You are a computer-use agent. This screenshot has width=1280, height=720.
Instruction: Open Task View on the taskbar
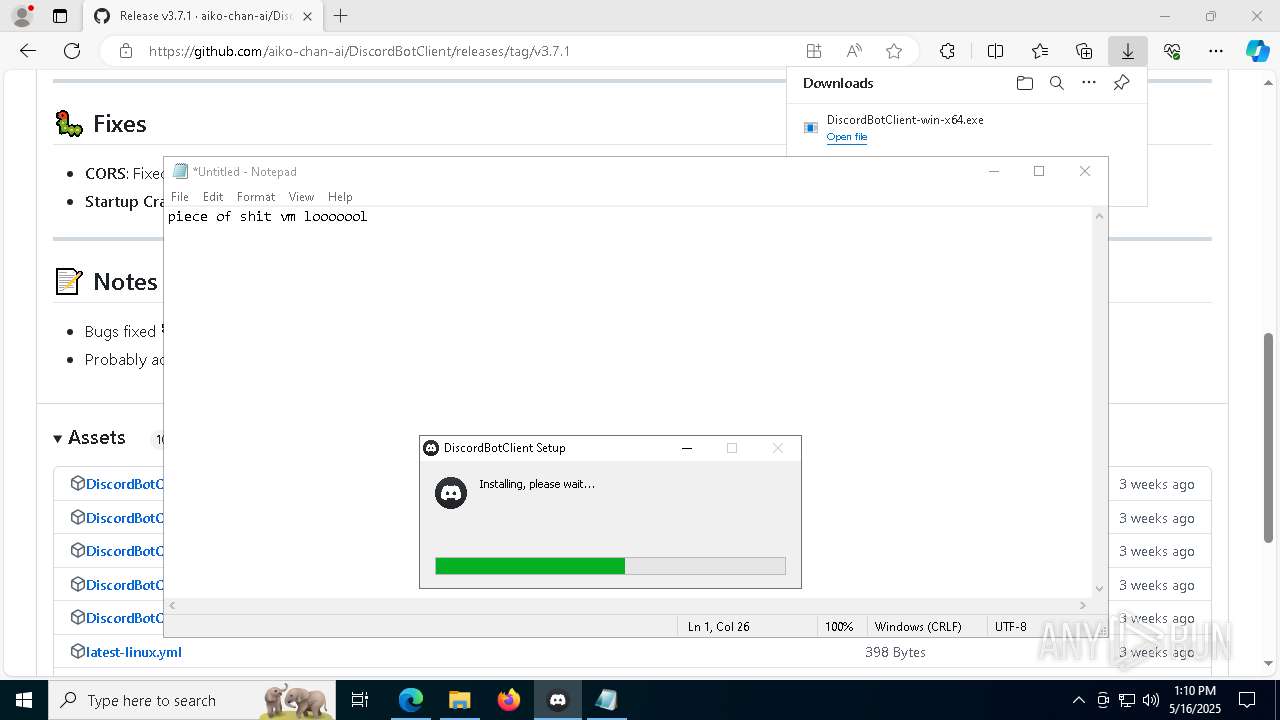(361, 700)
